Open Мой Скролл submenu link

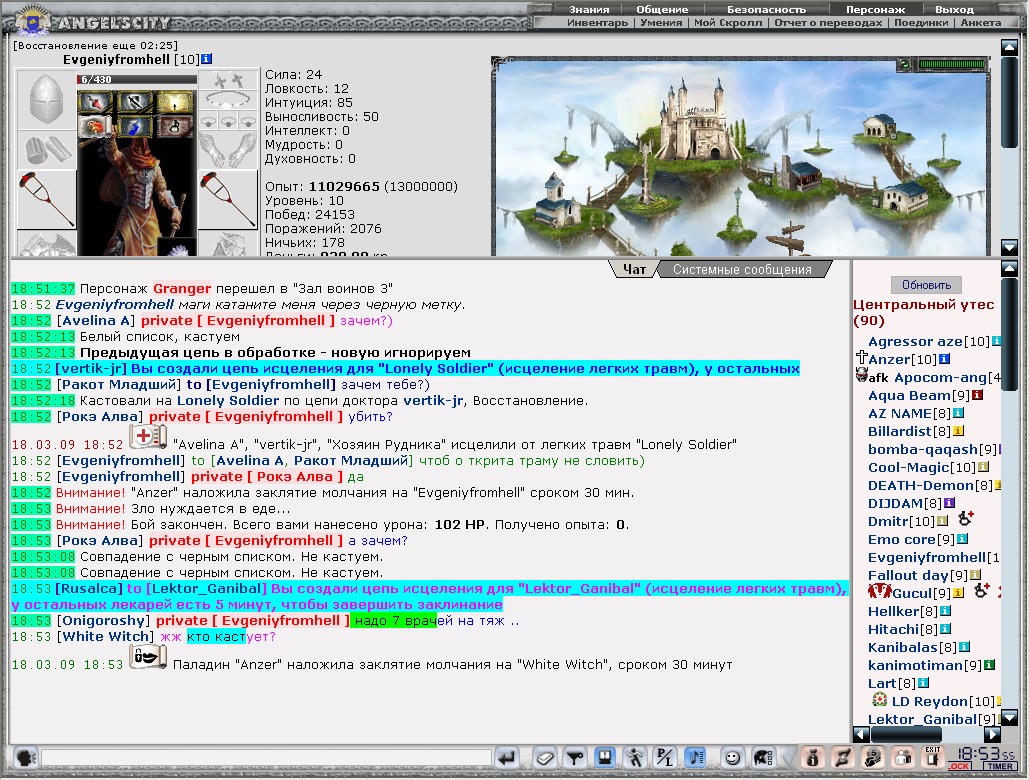pyautogui.click(x=728, y=22)
